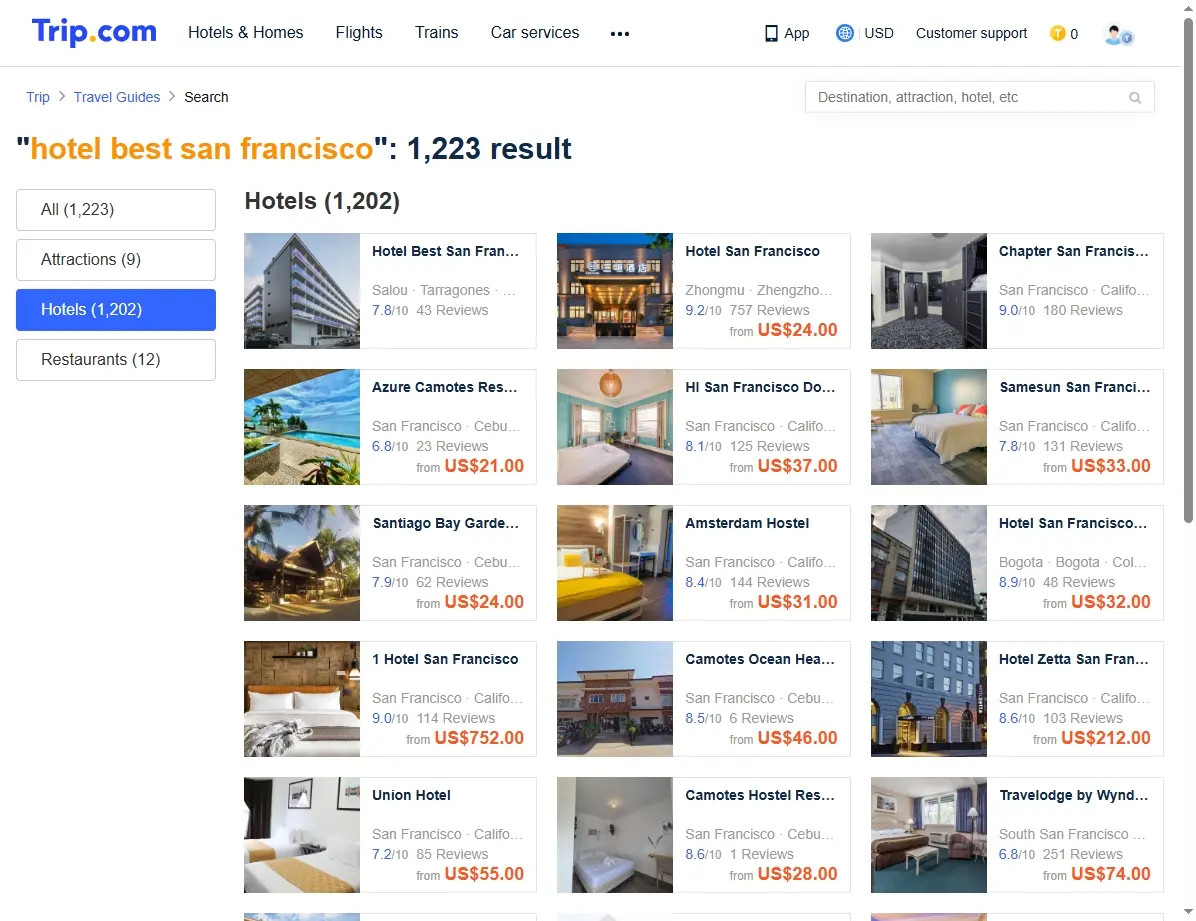Open Camotes Hostel Resort photo

click(x=615, y=834)
